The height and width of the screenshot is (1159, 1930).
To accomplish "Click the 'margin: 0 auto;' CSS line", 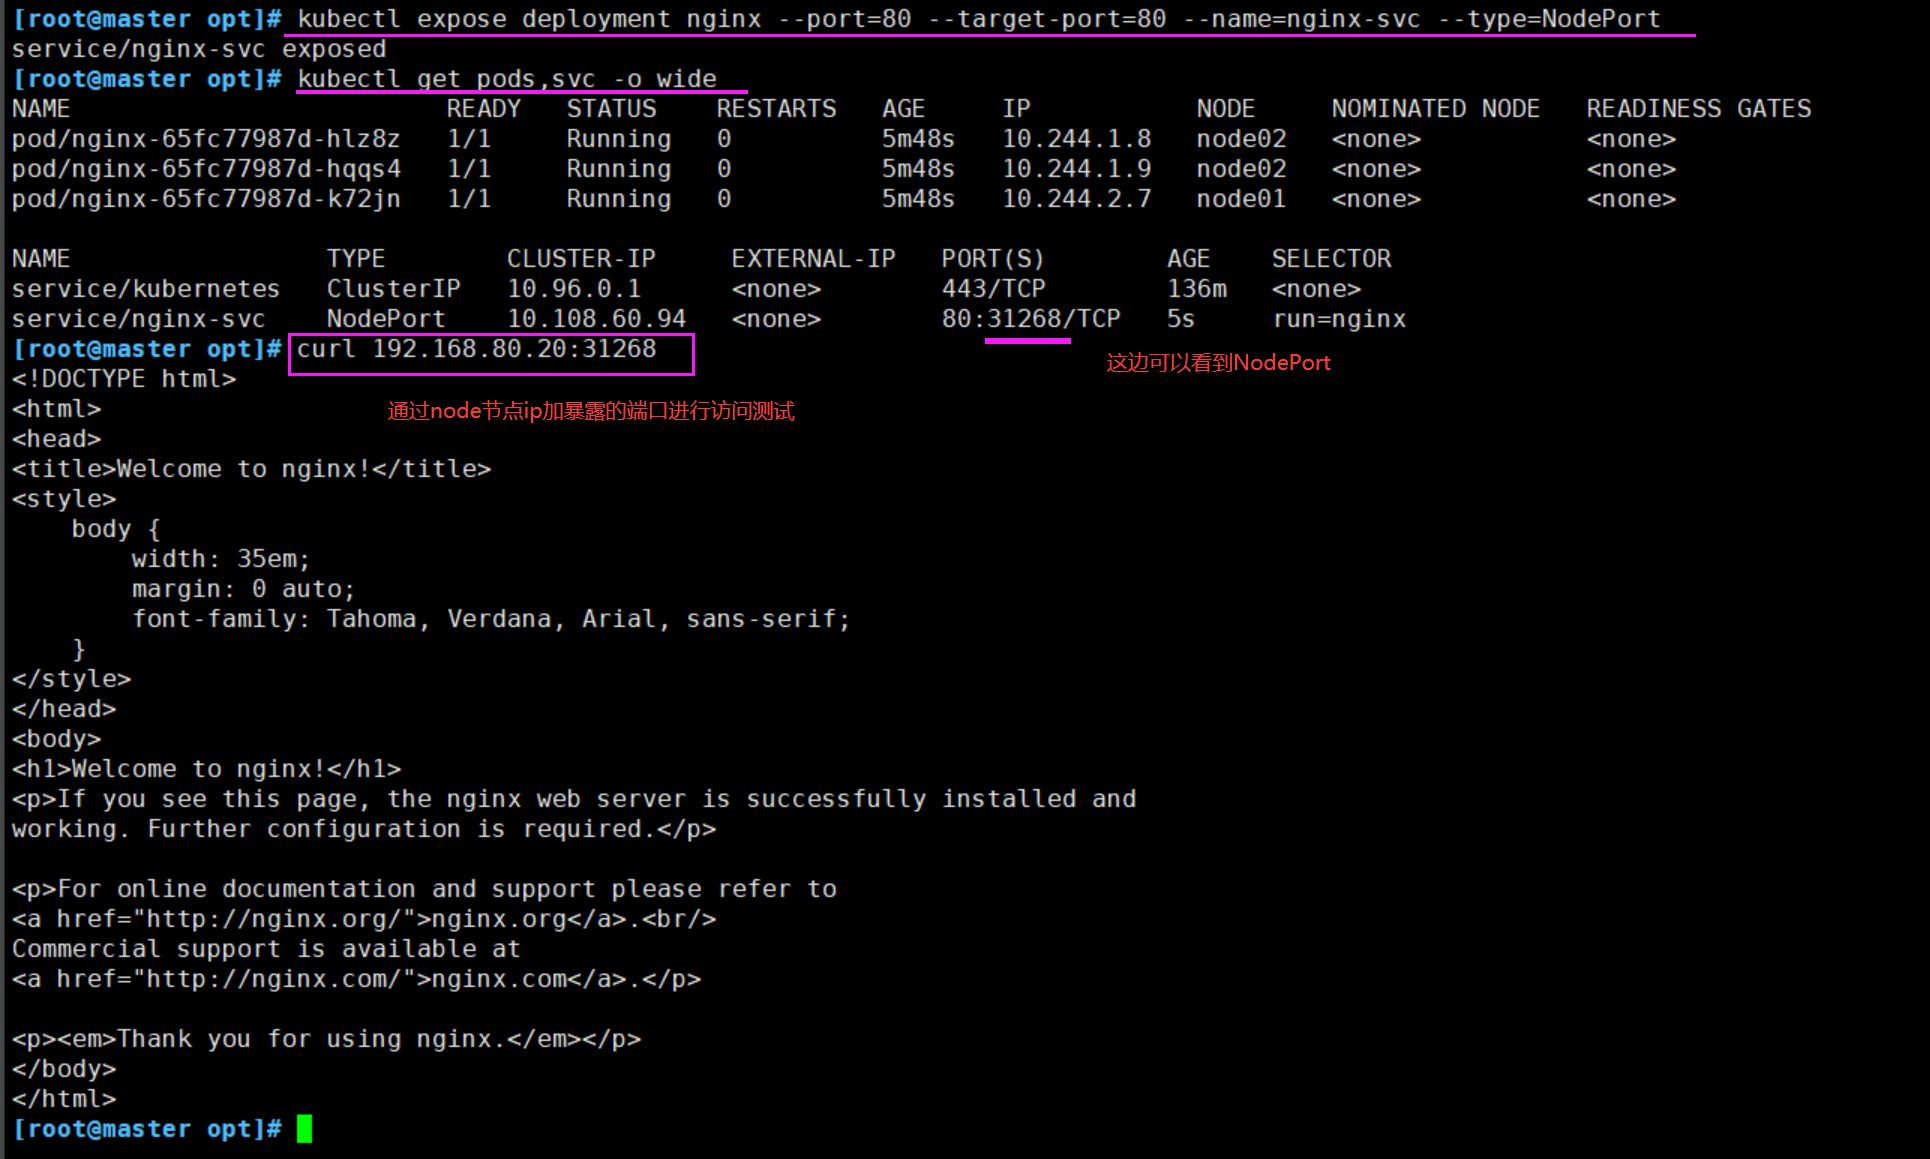I will click(243, 589).
